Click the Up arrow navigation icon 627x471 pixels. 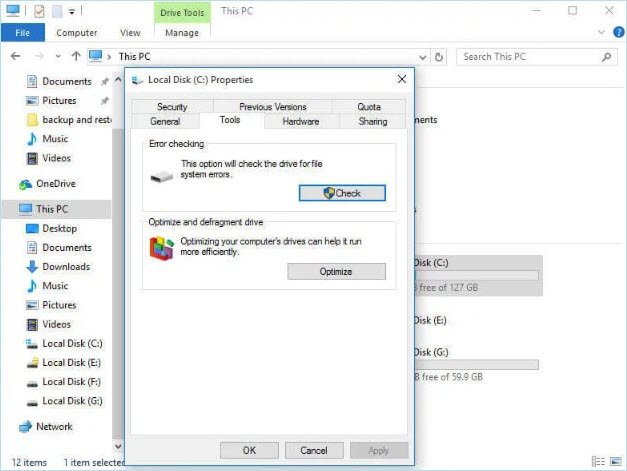click(x=76, y=57)
